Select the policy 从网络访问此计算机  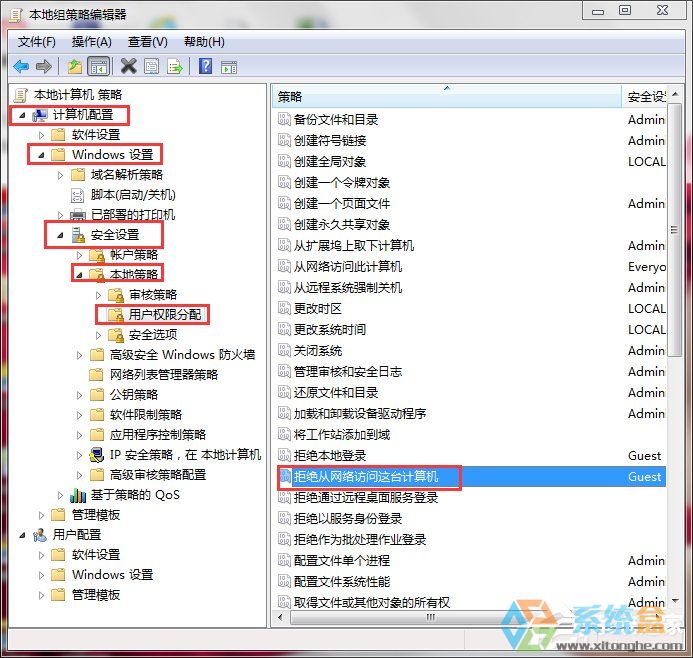[348, 266]
